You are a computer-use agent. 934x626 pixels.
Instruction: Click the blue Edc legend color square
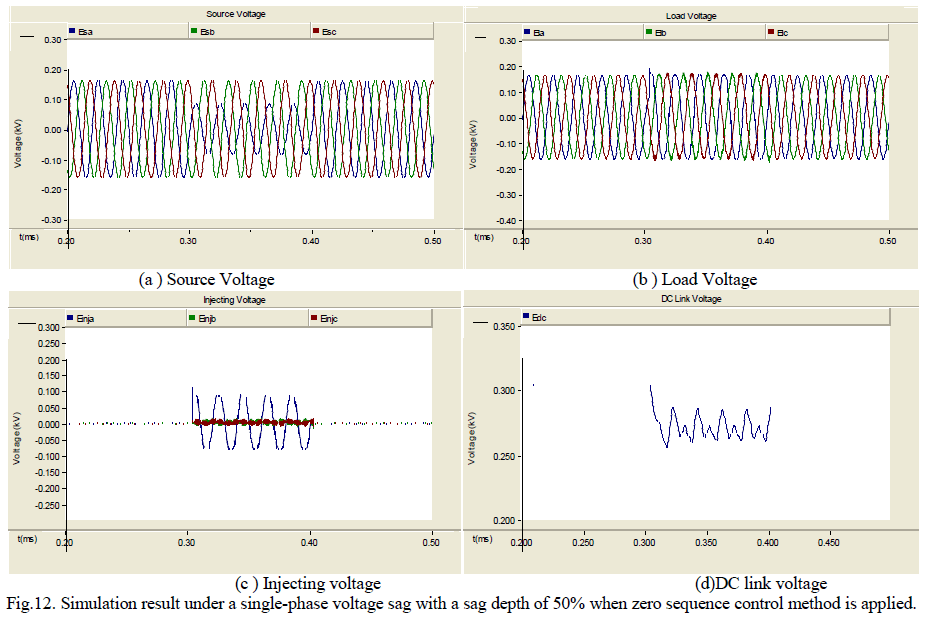point(526,316)
